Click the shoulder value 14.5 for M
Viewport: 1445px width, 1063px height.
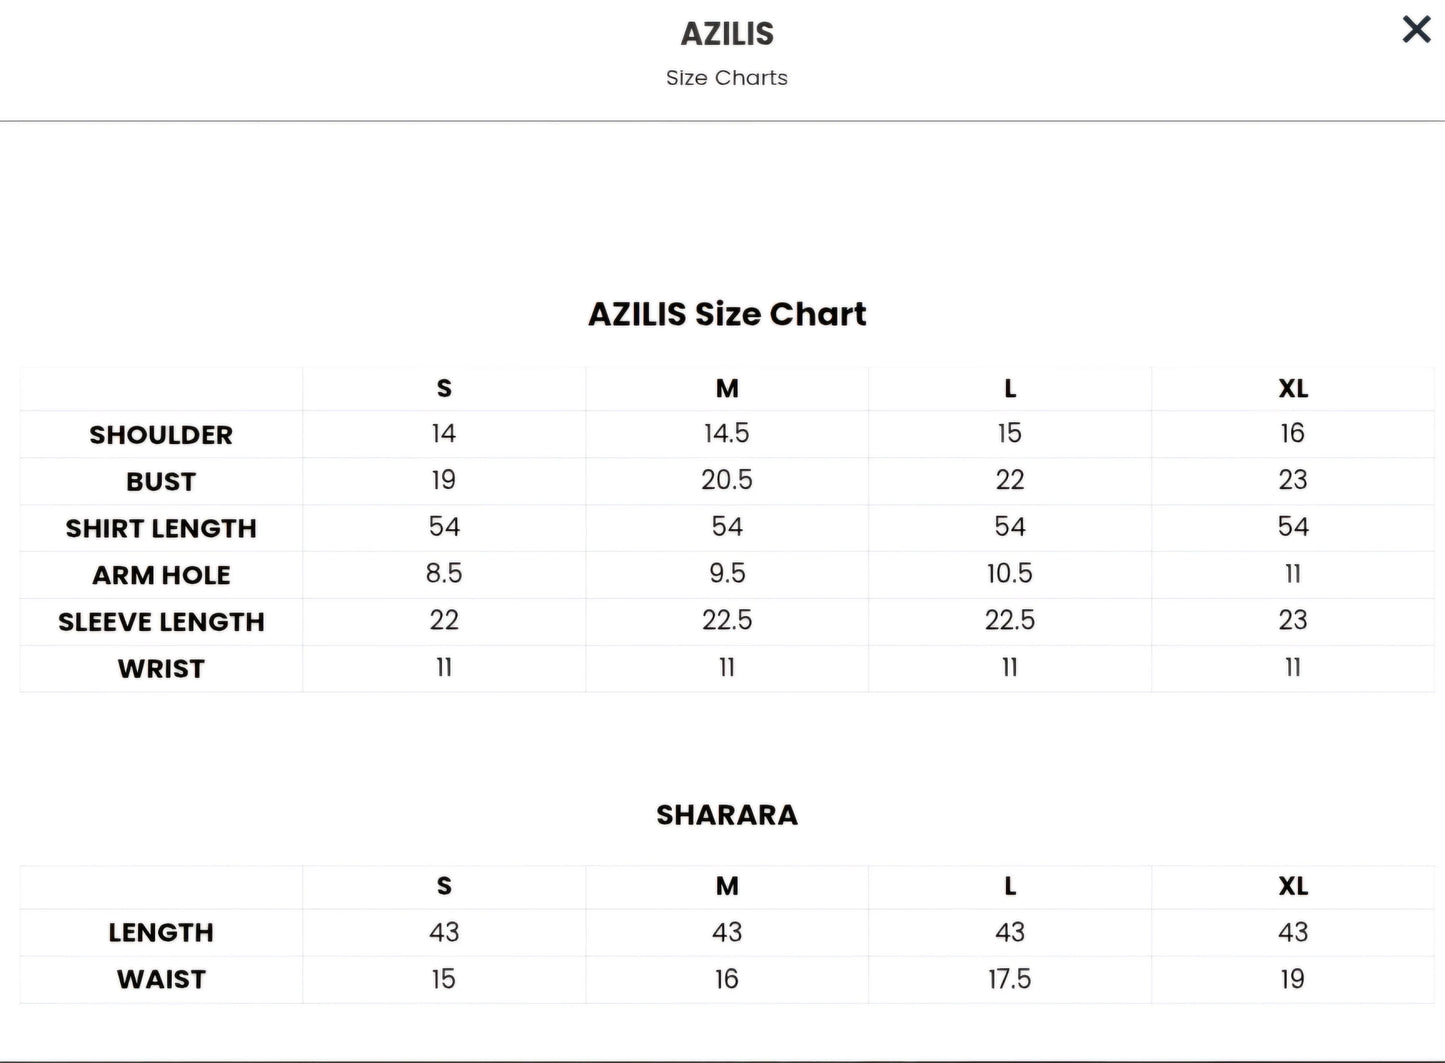pyautogui.click(x=727, y=433)
